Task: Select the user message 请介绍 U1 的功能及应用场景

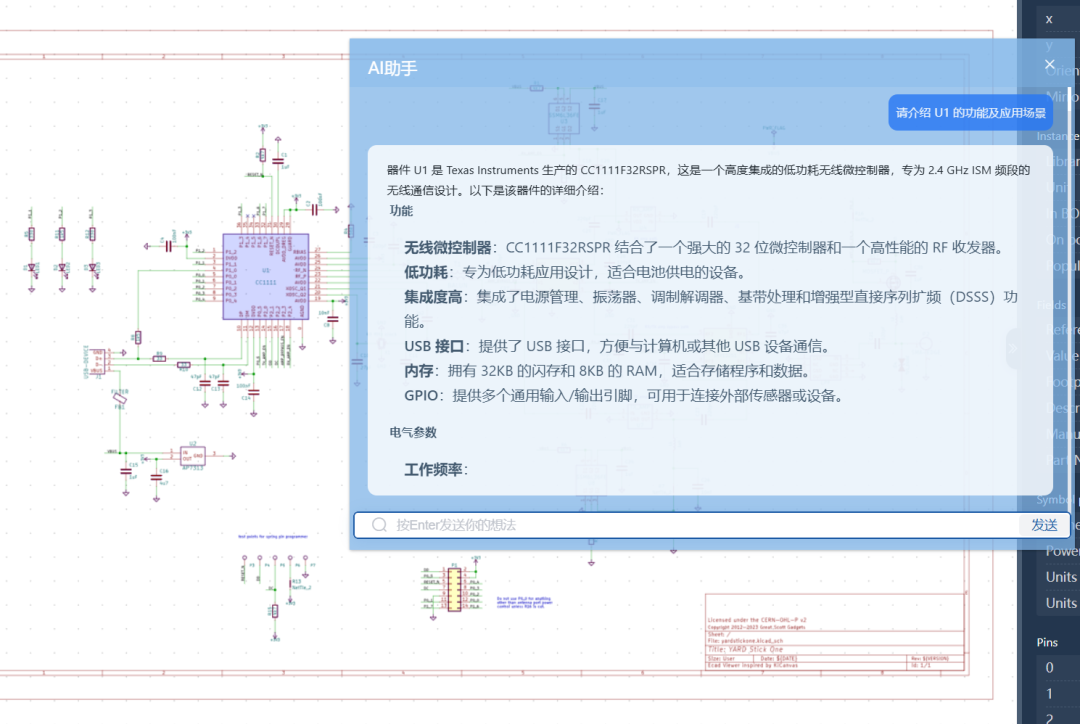Action: (x=970, y=112)
